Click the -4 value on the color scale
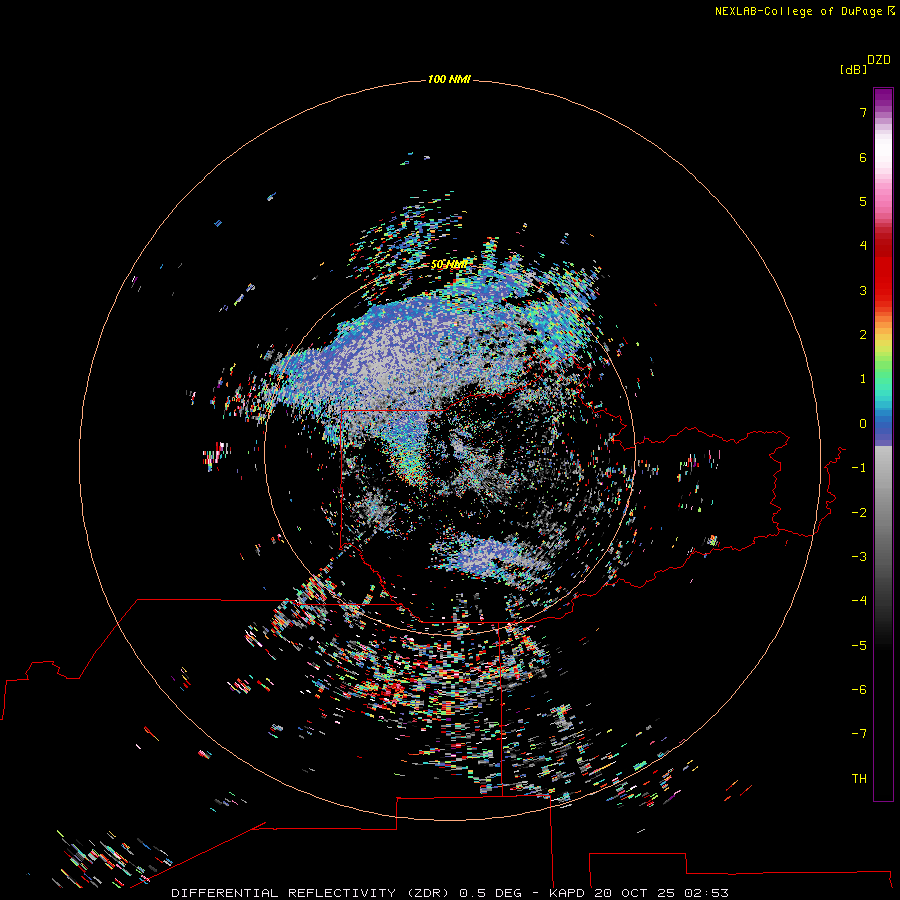Viewport: 900px width, 900px height. coord(859,601)
